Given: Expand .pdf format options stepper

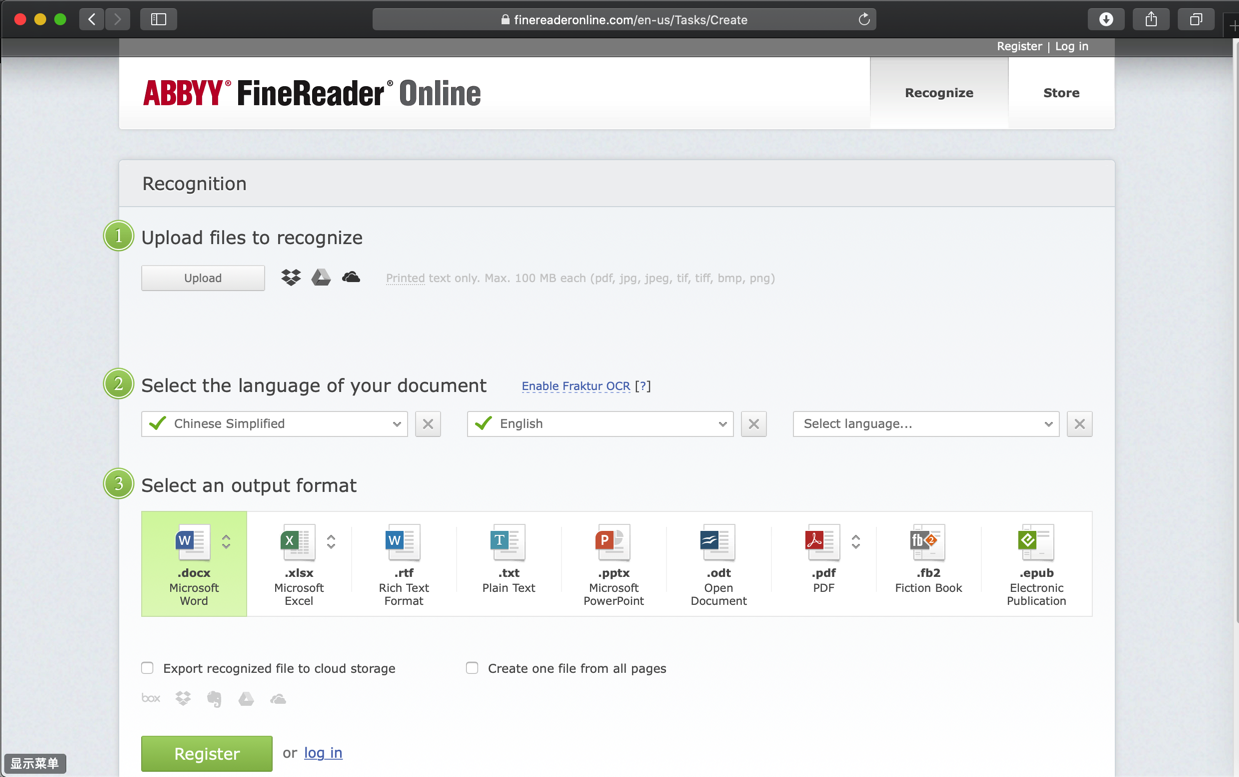Looking at the screenshot, I should click(x=856, y=541).
